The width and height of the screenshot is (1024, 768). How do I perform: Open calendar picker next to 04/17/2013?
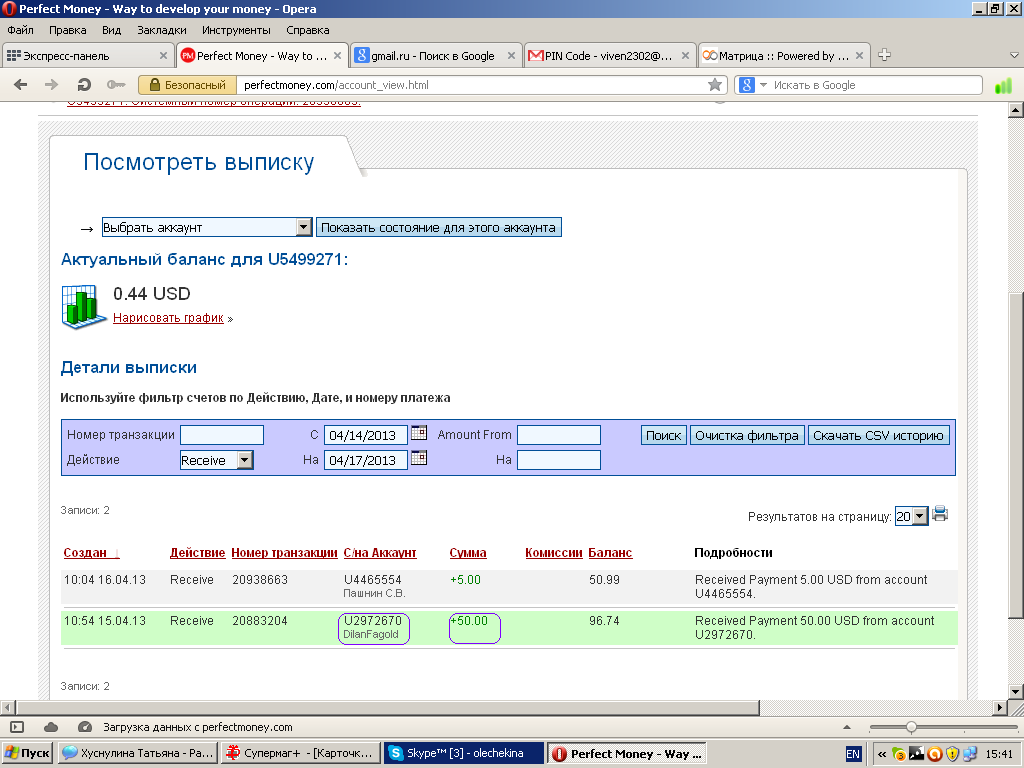click(x=419, y=459)
